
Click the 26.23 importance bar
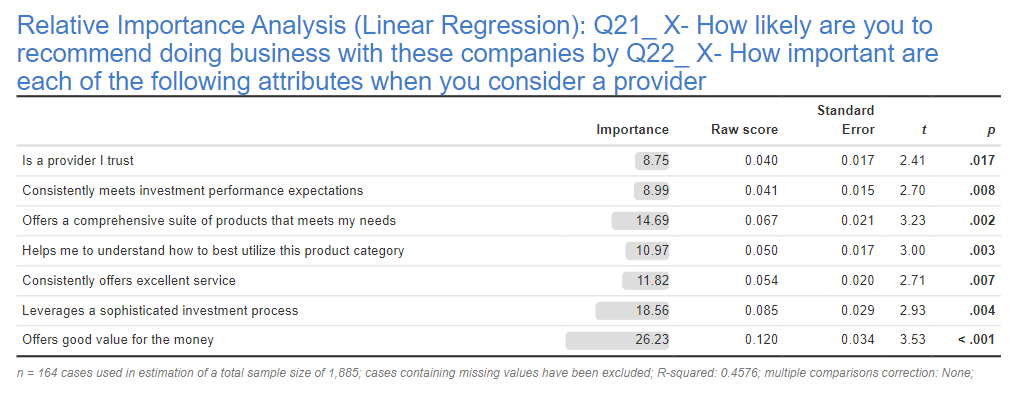[x=617, y=340]
